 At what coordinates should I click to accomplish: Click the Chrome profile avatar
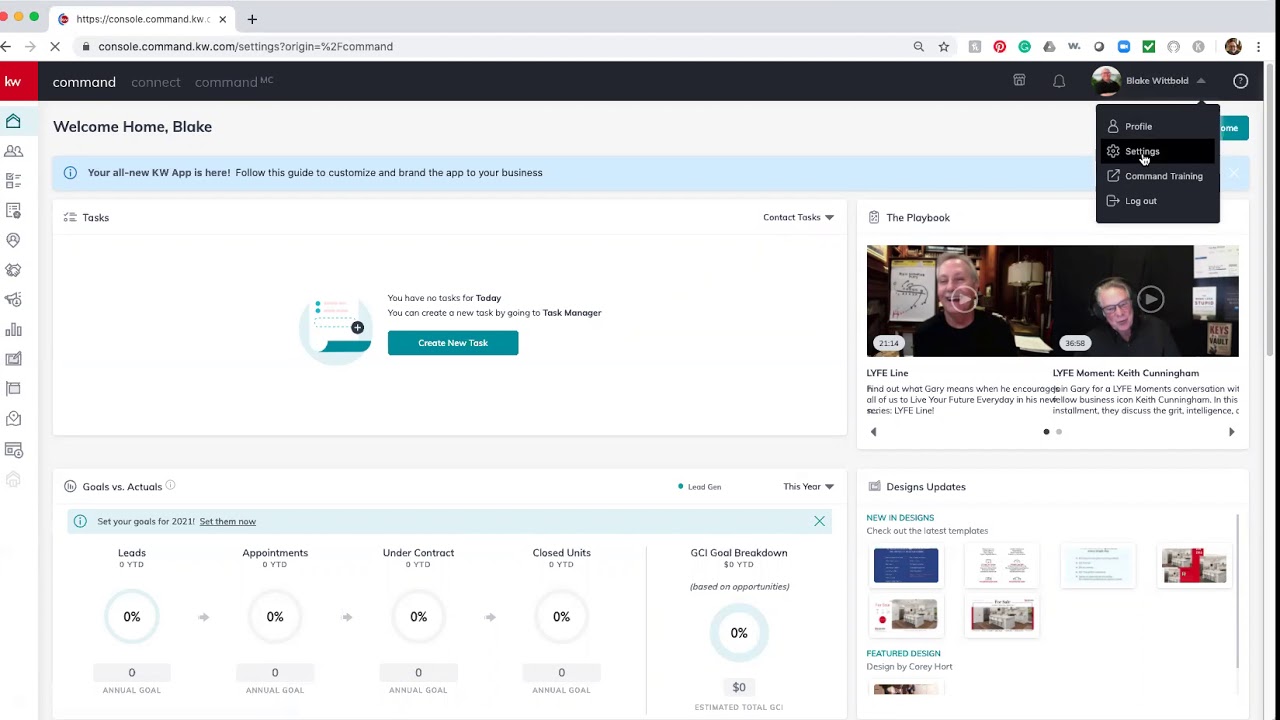1233,47
